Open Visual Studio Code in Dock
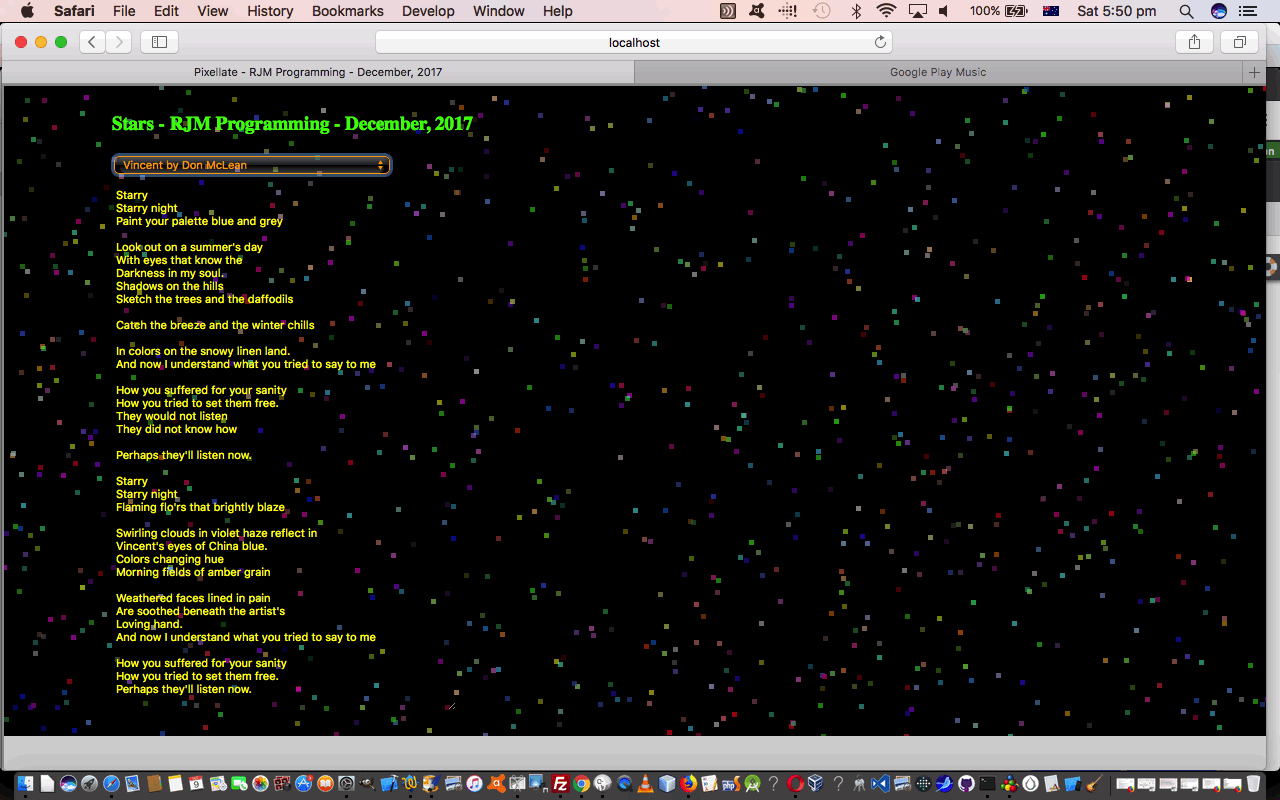Image resolution: width=1280 pixels, height=800 pixels. coord(880,783)
